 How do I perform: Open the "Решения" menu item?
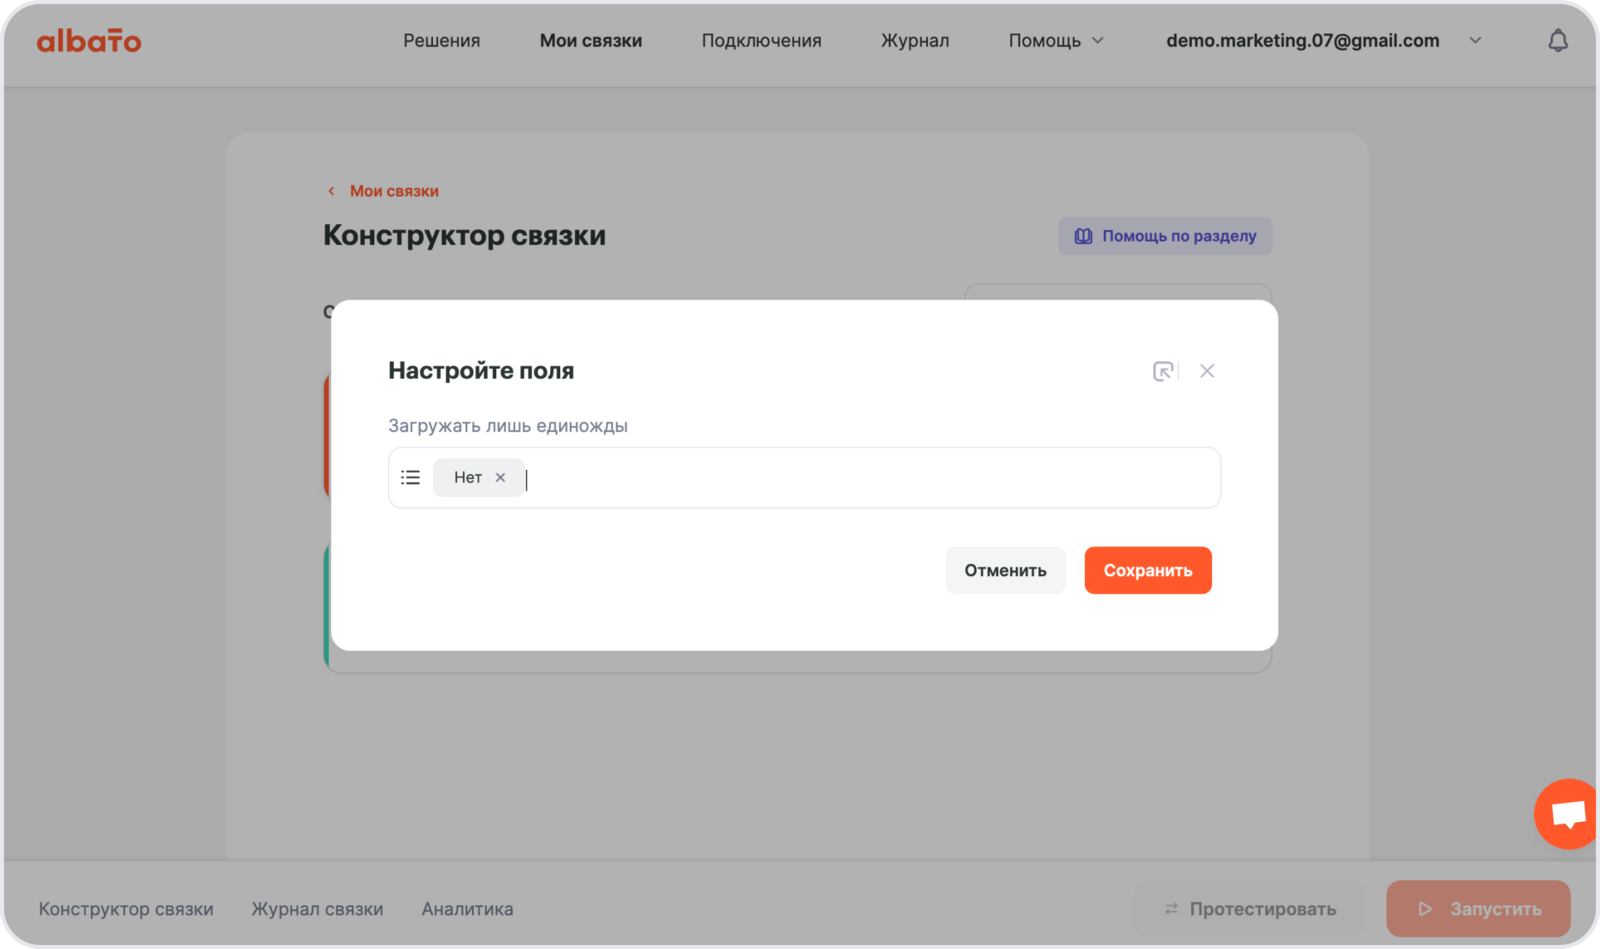point(441,41)
